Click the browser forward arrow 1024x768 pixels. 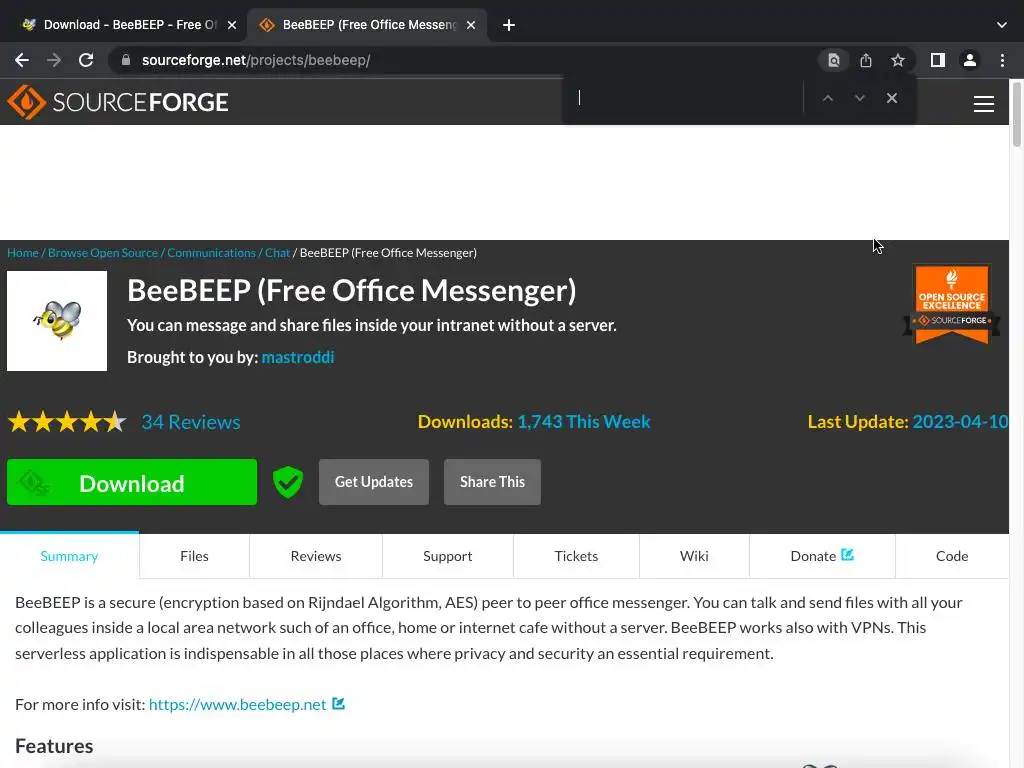click(x=54, y=60)
